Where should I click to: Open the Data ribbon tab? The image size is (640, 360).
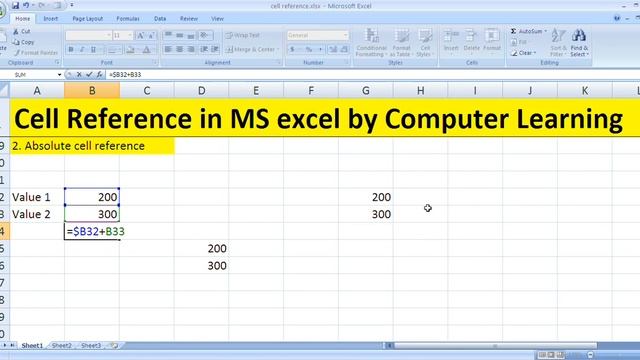click(x=160, y=19)
